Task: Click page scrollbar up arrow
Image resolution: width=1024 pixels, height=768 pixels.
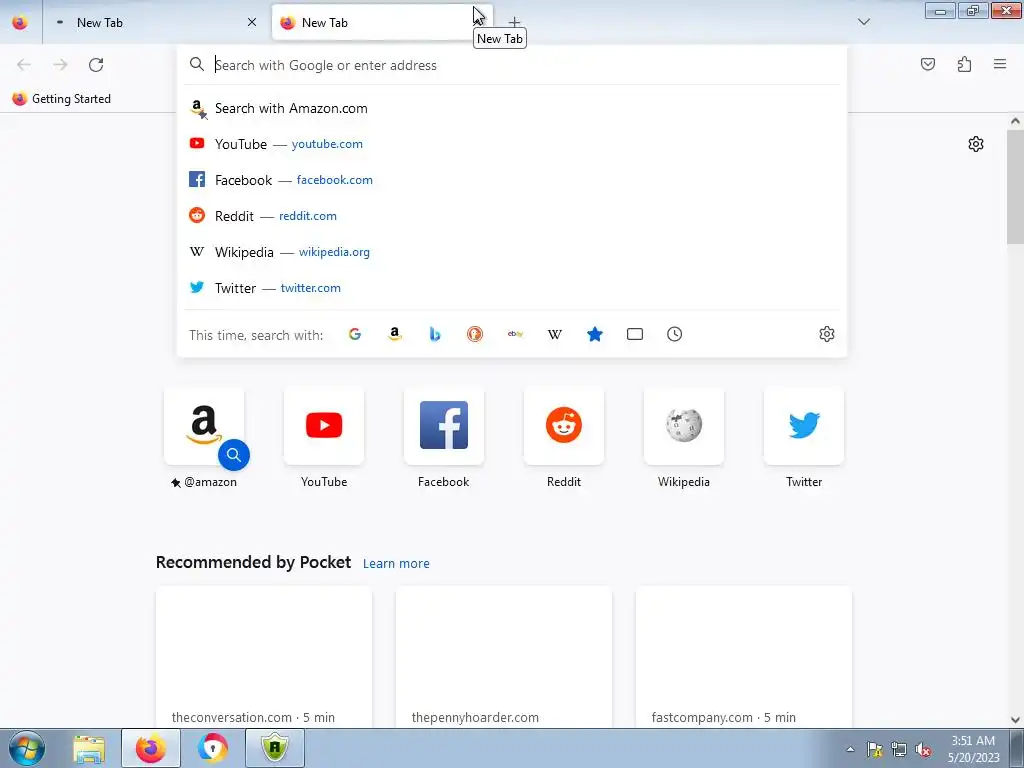Action: (x=1015, y=121)
